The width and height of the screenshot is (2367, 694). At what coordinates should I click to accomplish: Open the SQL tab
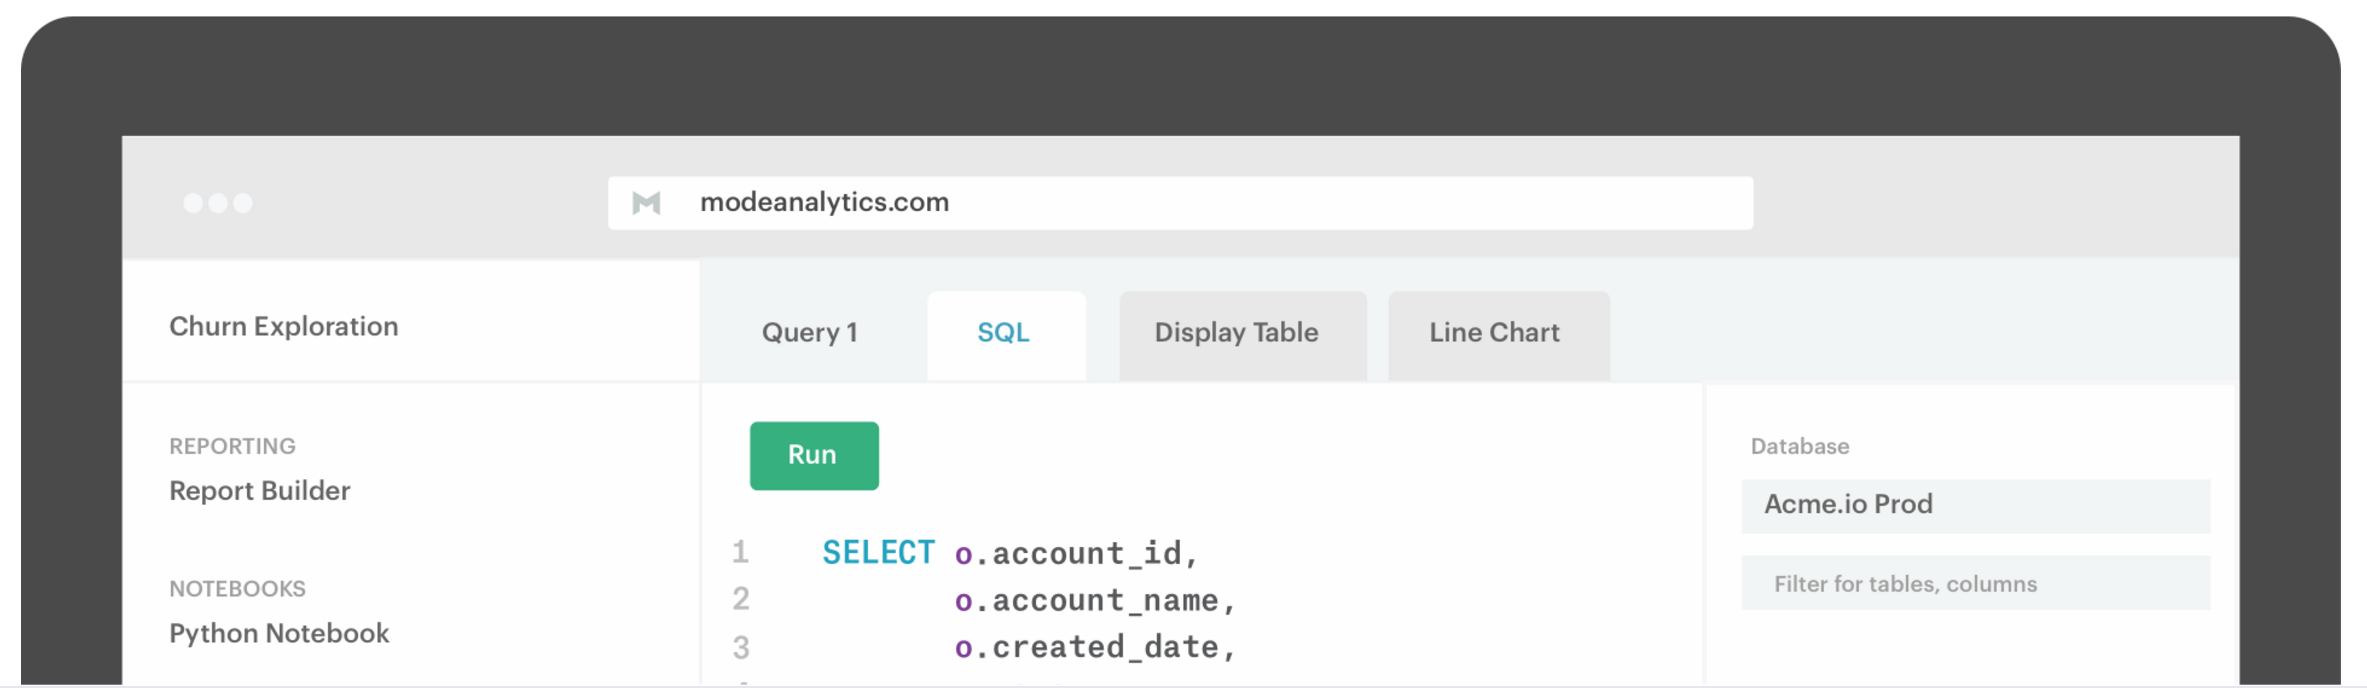coord(1004,333)
